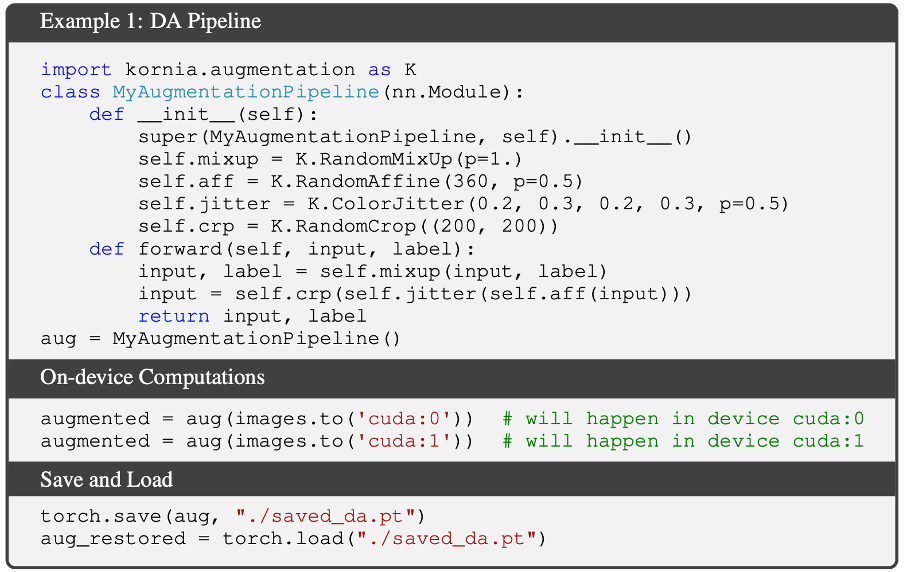This screenshot has height=572, width=904.
Task: Click the torch.save line of code
Action: 233,517
